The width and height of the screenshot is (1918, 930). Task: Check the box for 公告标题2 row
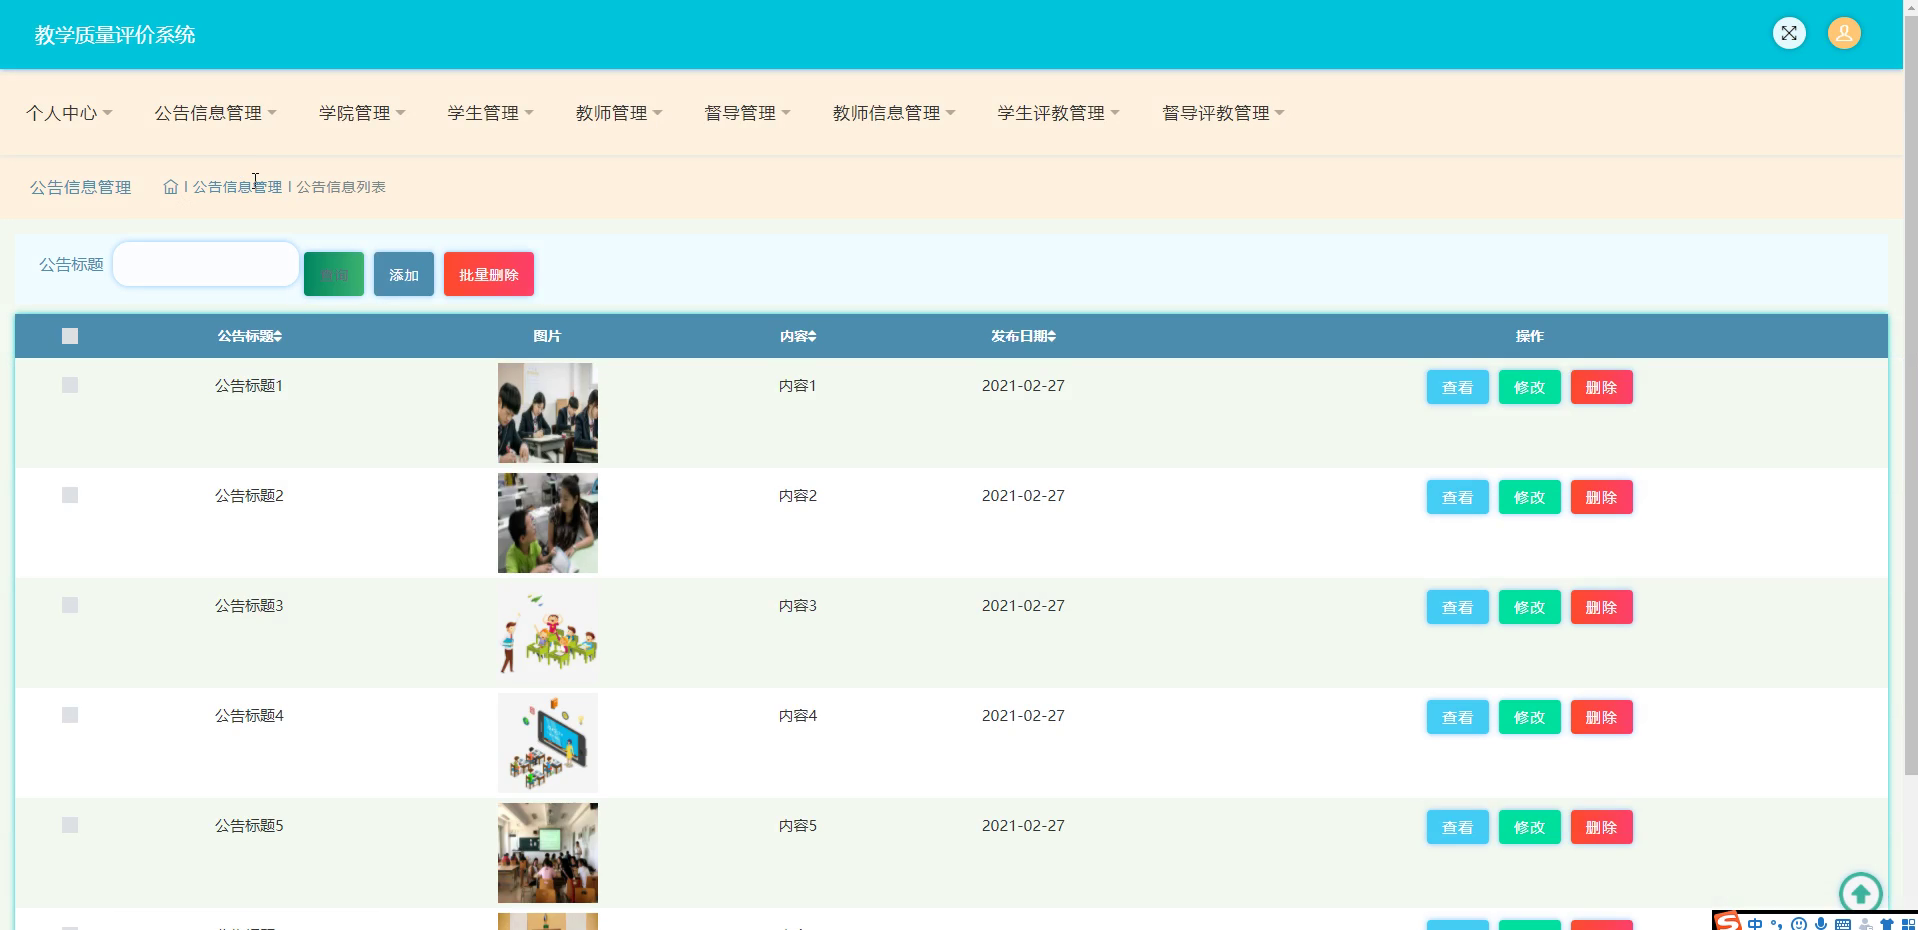point(70,495)
